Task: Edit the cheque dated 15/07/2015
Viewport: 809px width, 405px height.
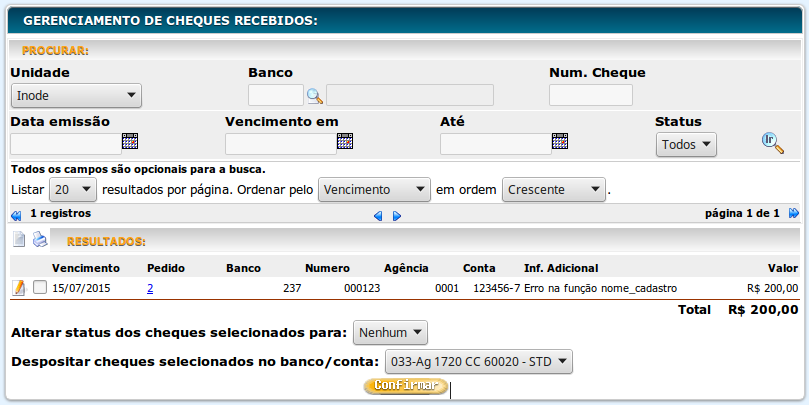Action: [x=18, y=288]
